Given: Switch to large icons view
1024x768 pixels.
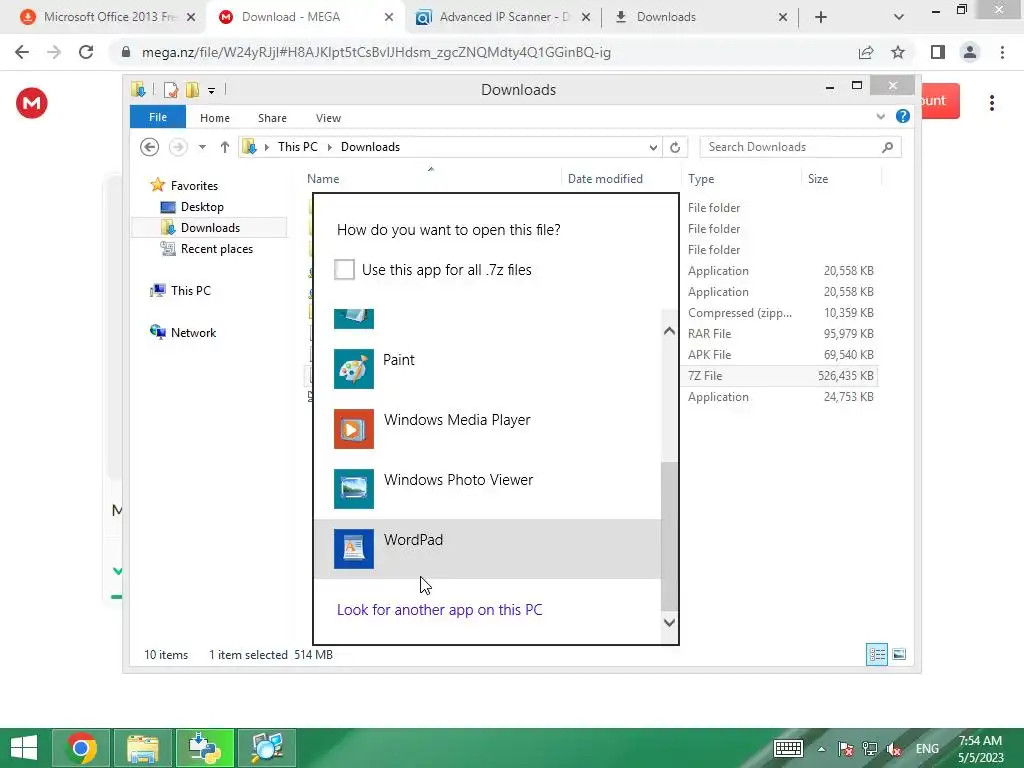Looking at the screenshot, I should pyautogui.click(x=899, y=654).
